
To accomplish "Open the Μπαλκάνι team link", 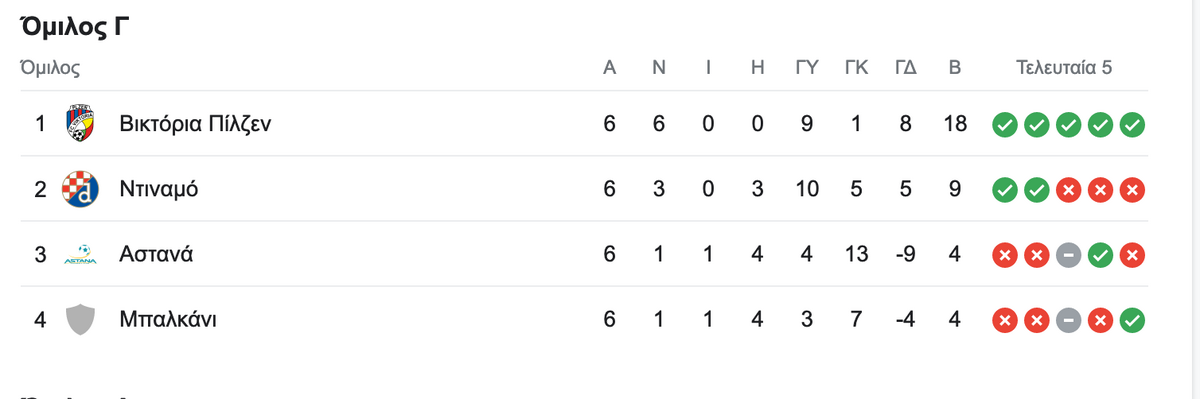I will tap(168, 319).
